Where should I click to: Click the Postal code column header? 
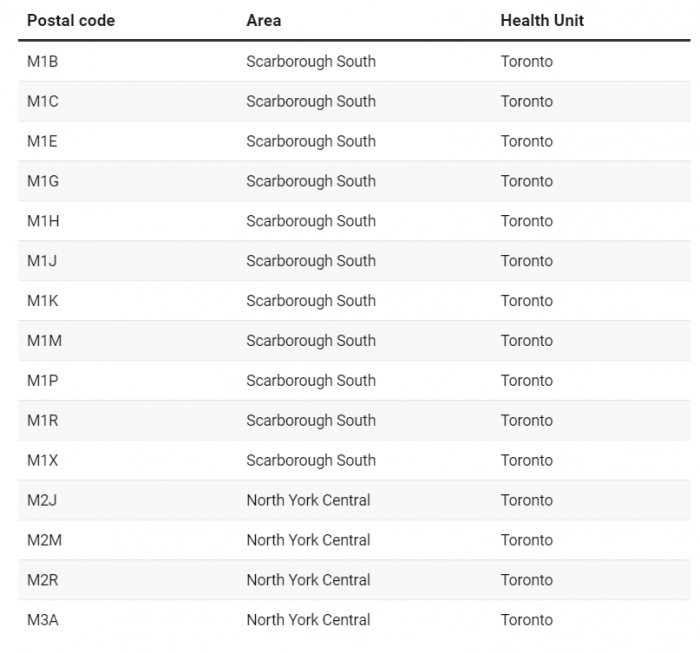(x=71, y=21)
